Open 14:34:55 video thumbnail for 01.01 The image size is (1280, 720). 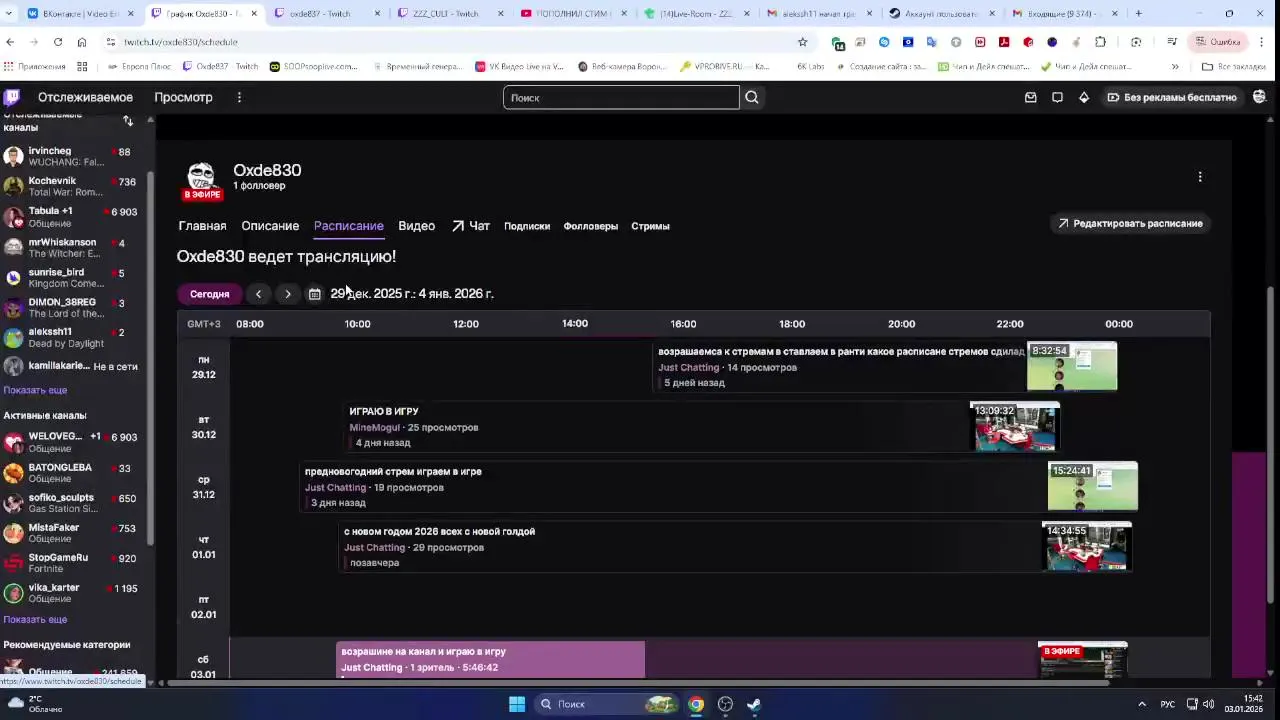tap(1087, 546)
